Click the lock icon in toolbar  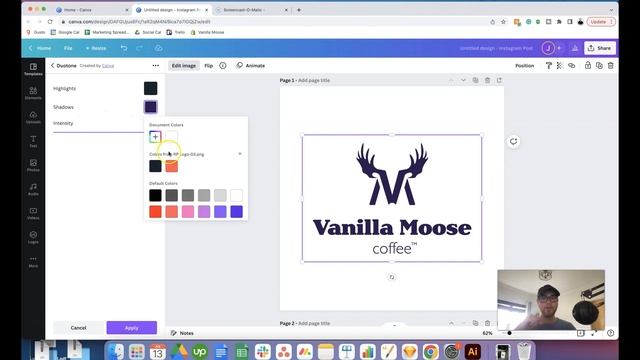point(588,65)
